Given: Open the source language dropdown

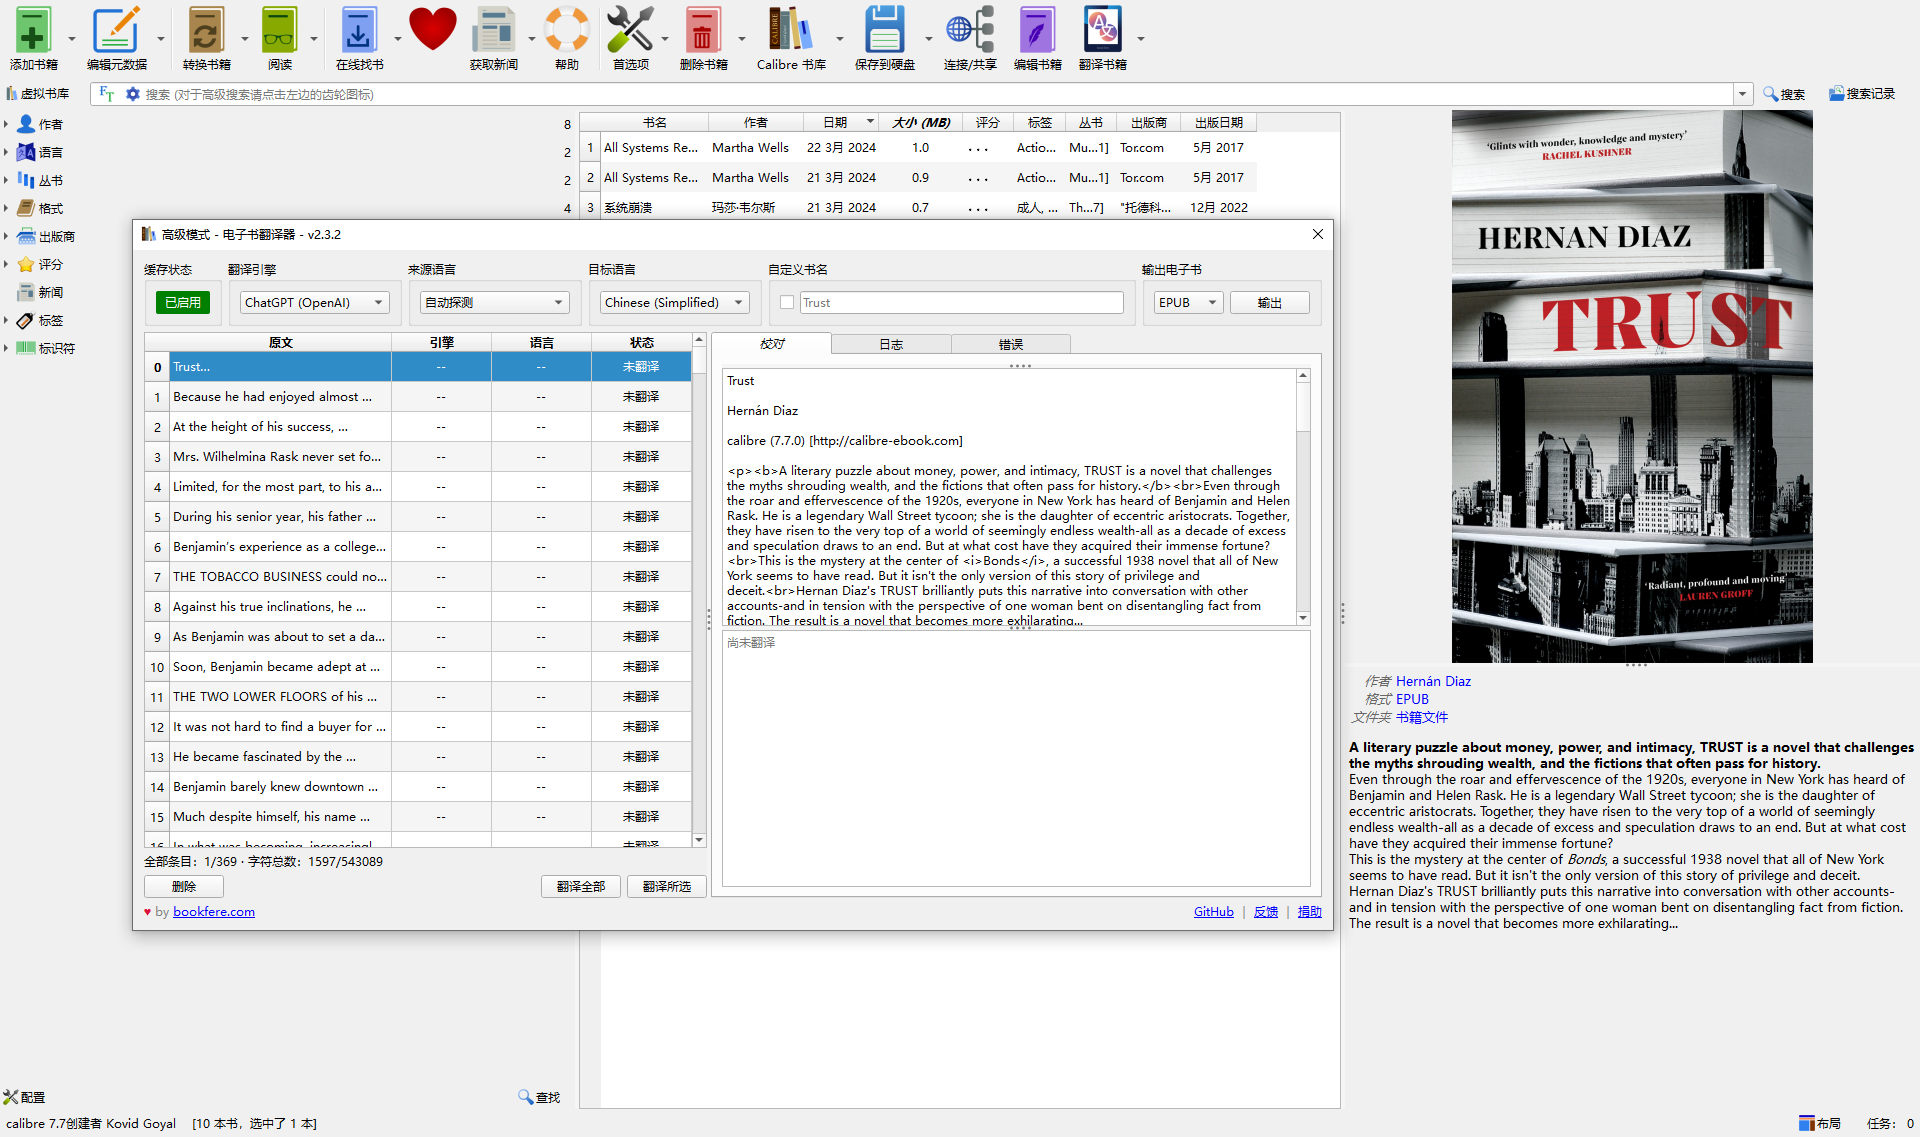Looking at the screenshot, I should pyautogui.click(x=494, y=302).
